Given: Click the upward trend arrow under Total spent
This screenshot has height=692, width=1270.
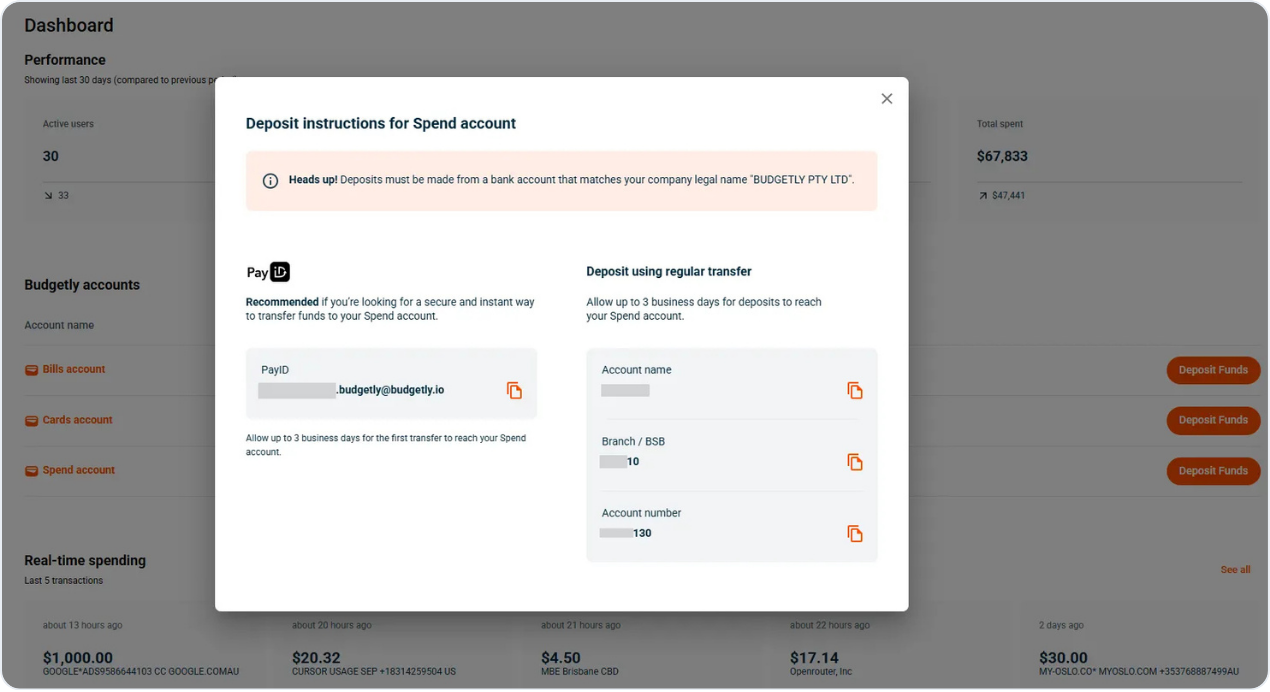Looking at the screenshot, I should coord(983,195).
